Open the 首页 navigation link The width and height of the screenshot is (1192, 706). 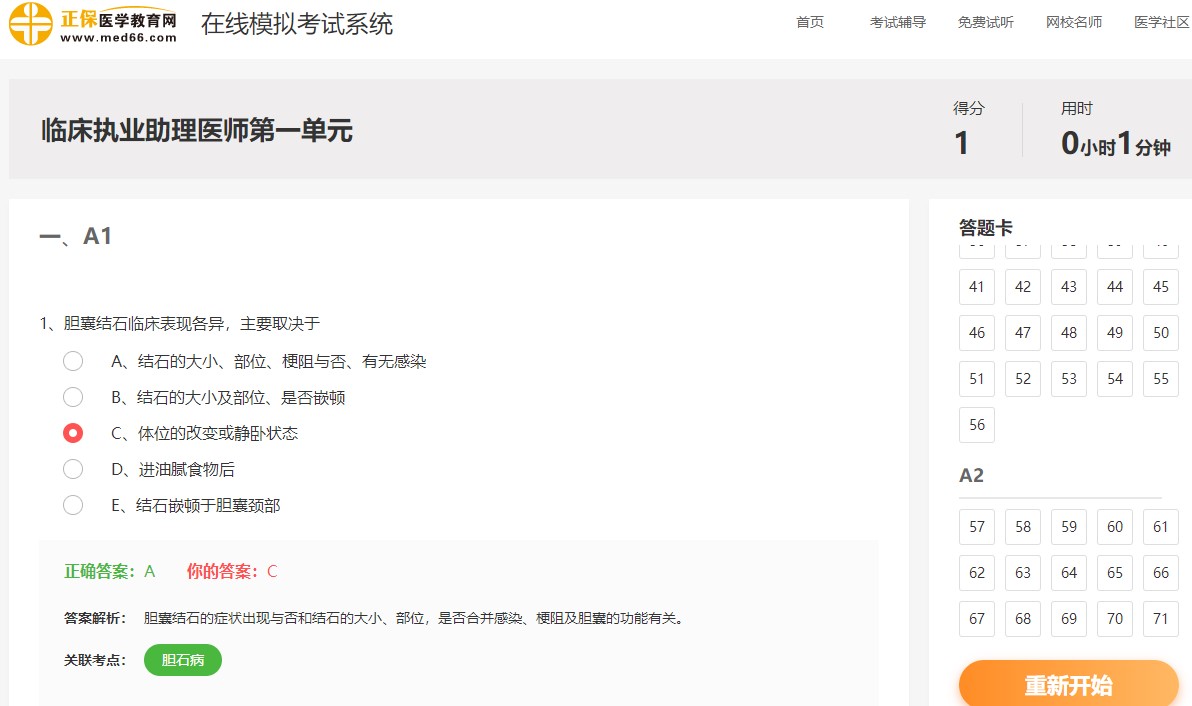pyautogui.click(x=810, y=22)
